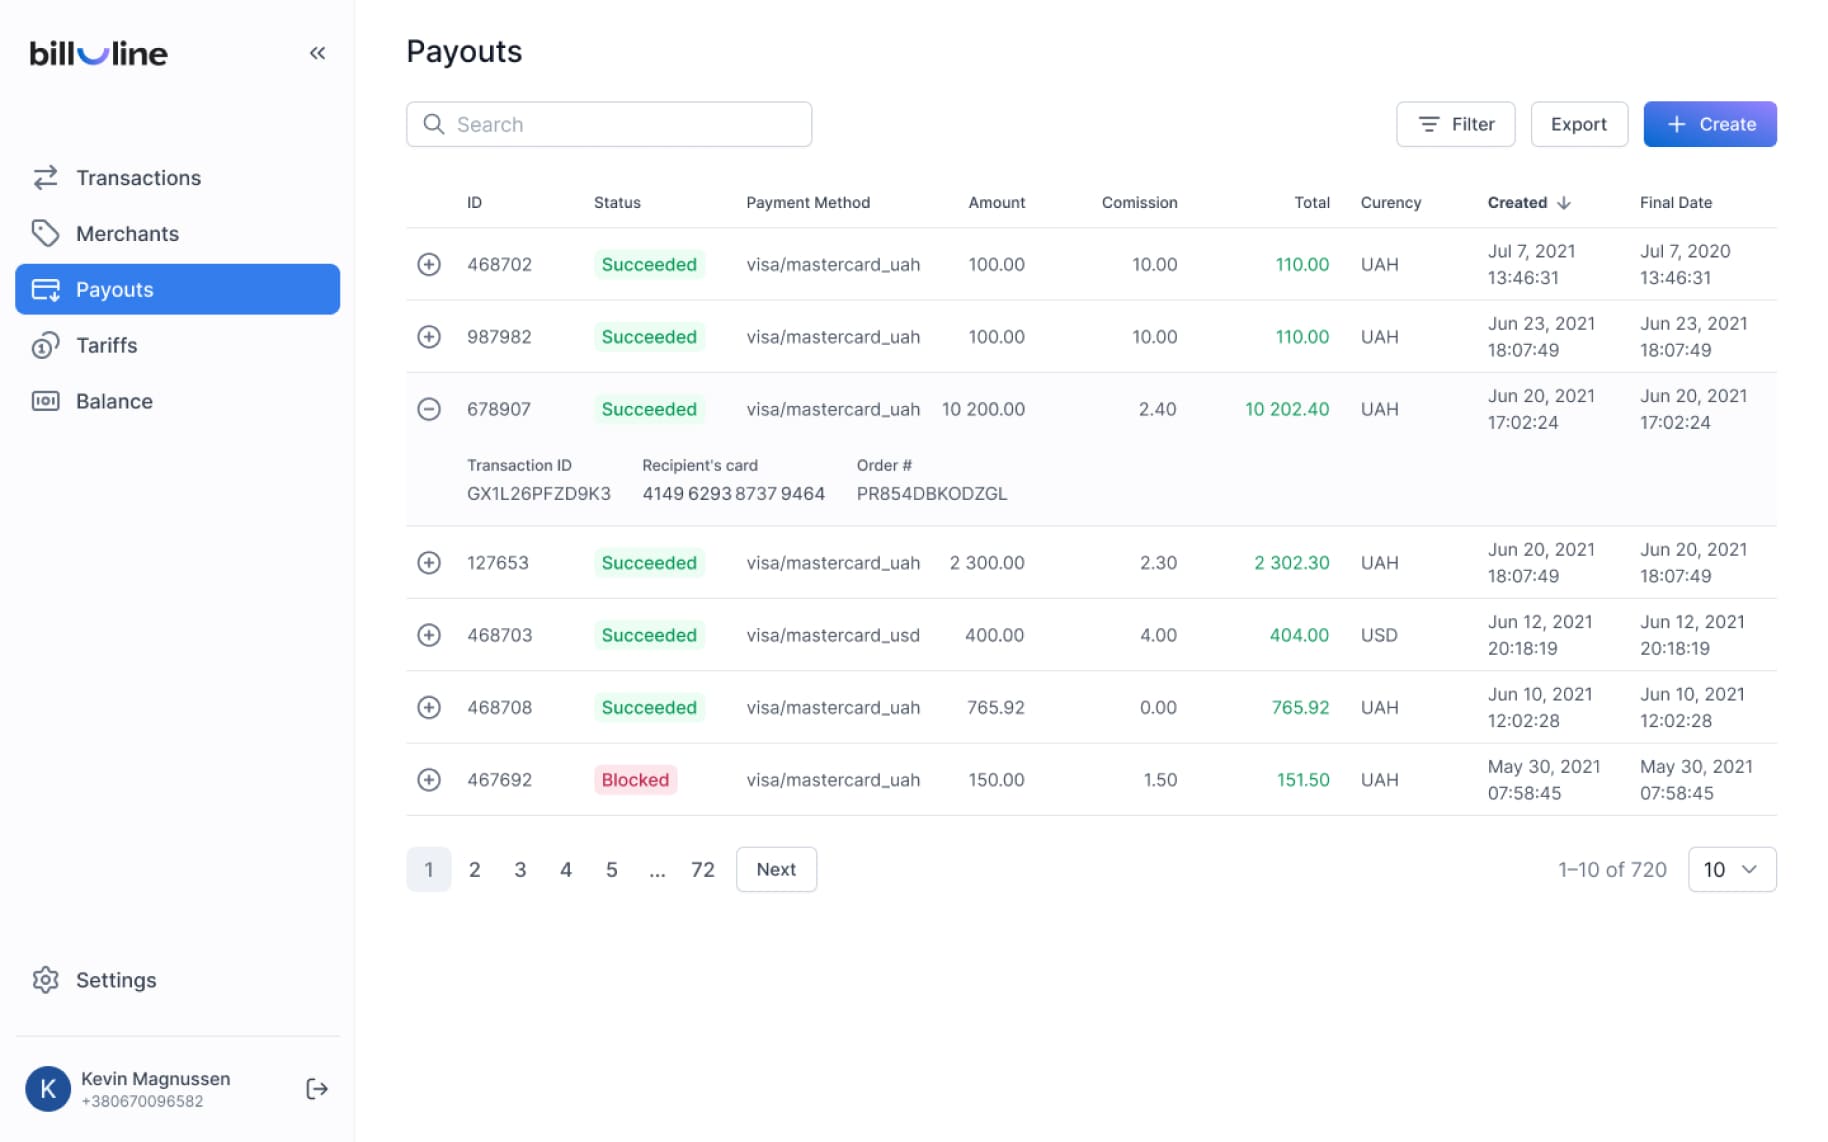Screen dimensions: 1828x1142
Task: Expand the Blocked payout 467692
Action: click(429, 780)
